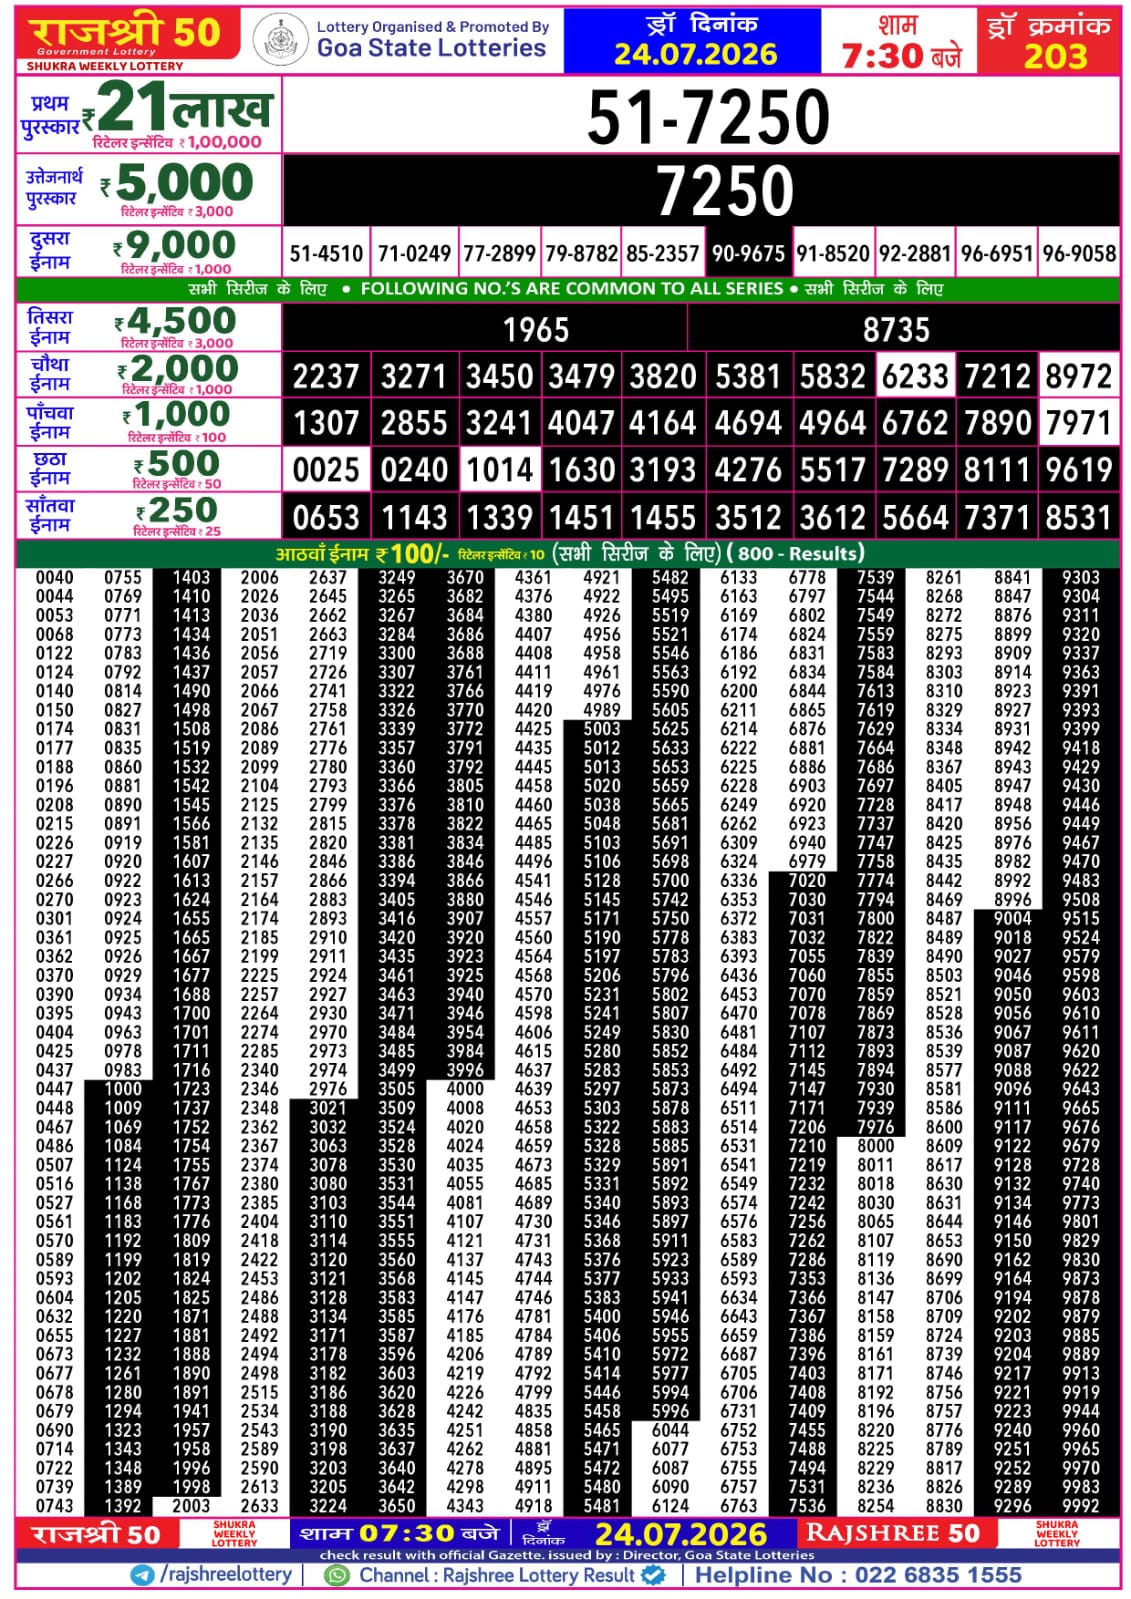Select fourth prize number 2237
Image resolution: width=1131 pixels, height=1599 pixels.
(326, 376)
